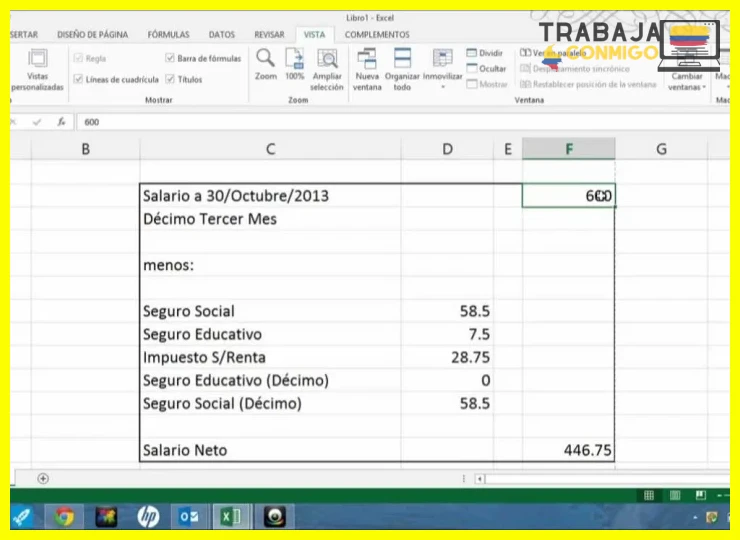
Task: Click cell 'Décimo Tercer Mes'
Action: click(x=270, y=219)
